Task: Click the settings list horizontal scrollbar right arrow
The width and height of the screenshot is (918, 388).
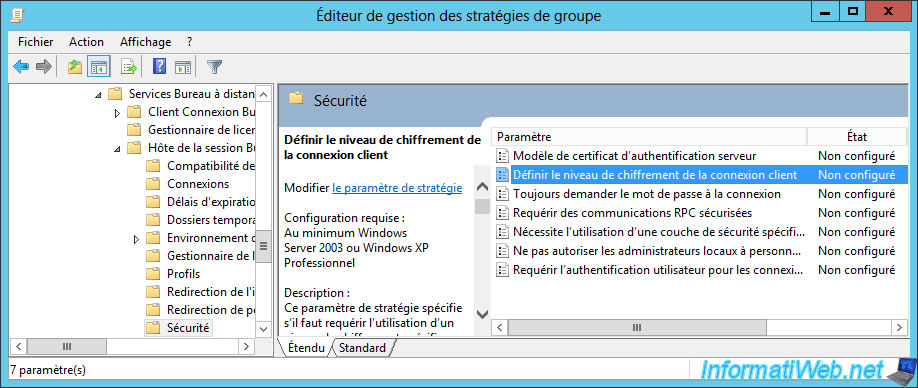Action: click(x=899, y=327)
